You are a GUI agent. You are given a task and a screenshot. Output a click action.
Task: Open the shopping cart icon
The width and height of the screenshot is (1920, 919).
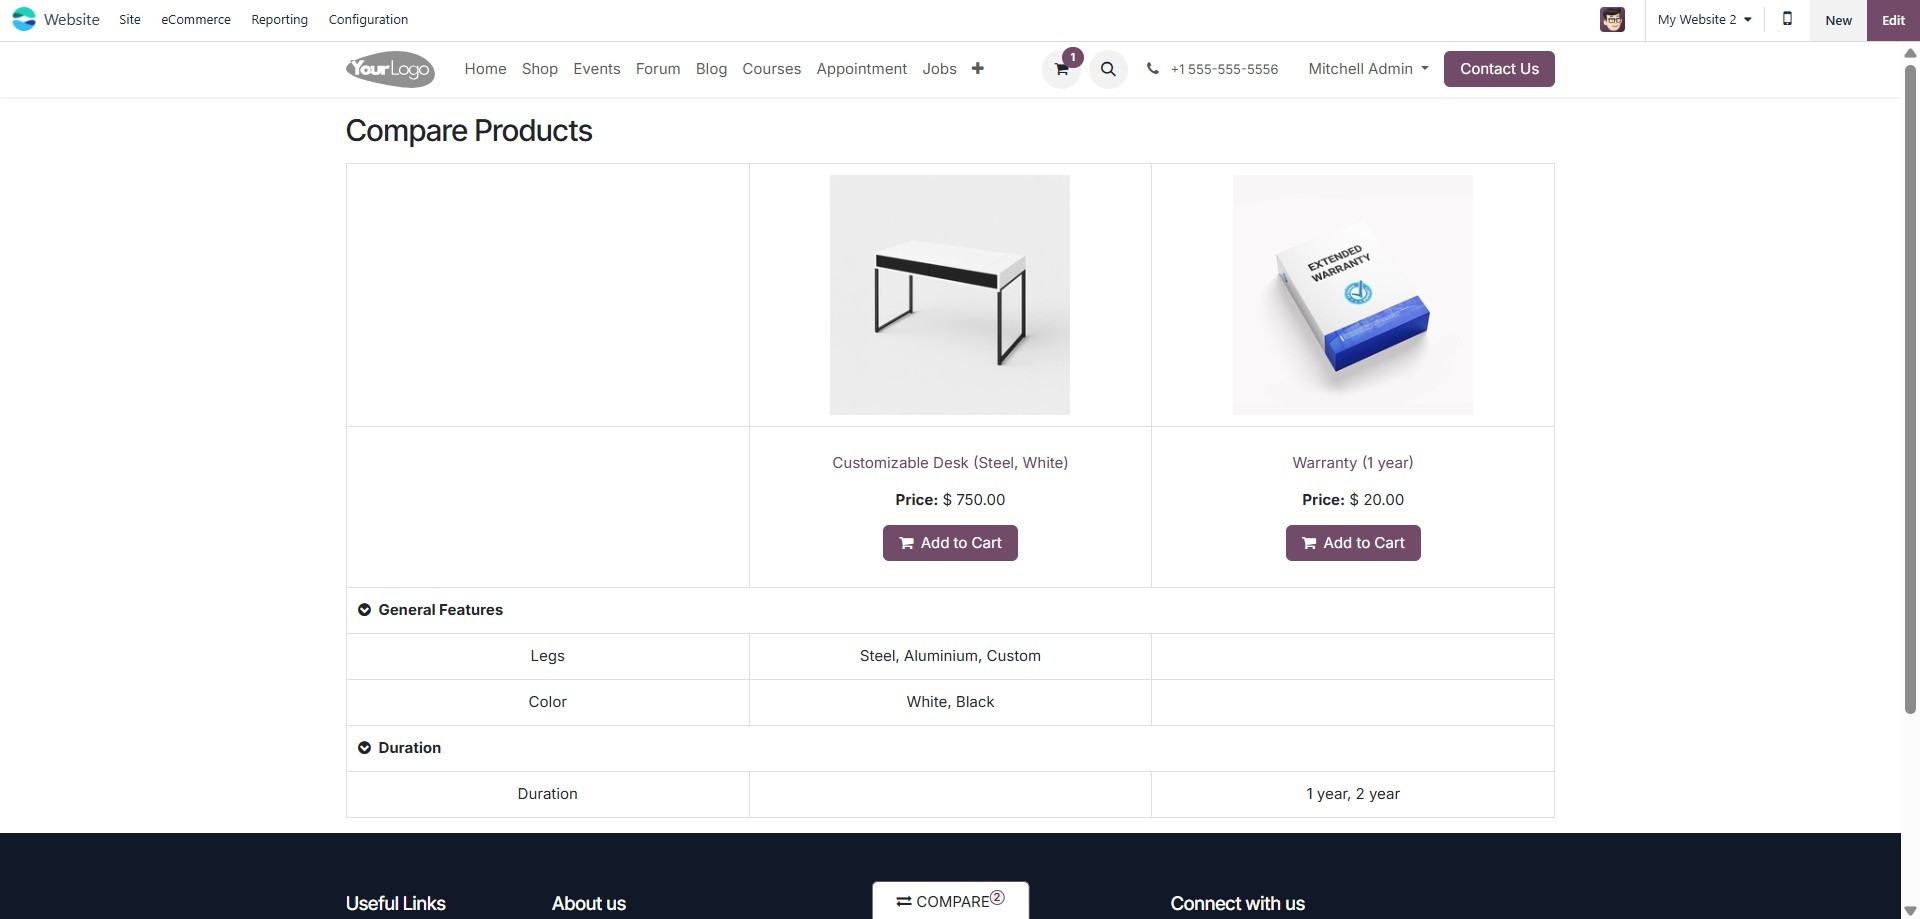(1061, 69)
